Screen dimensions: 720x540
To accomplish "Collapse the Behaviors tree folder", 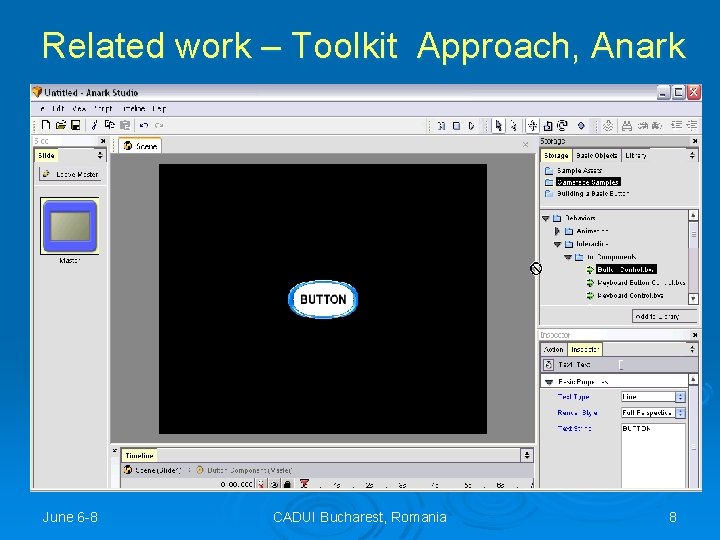I will 546,218.
